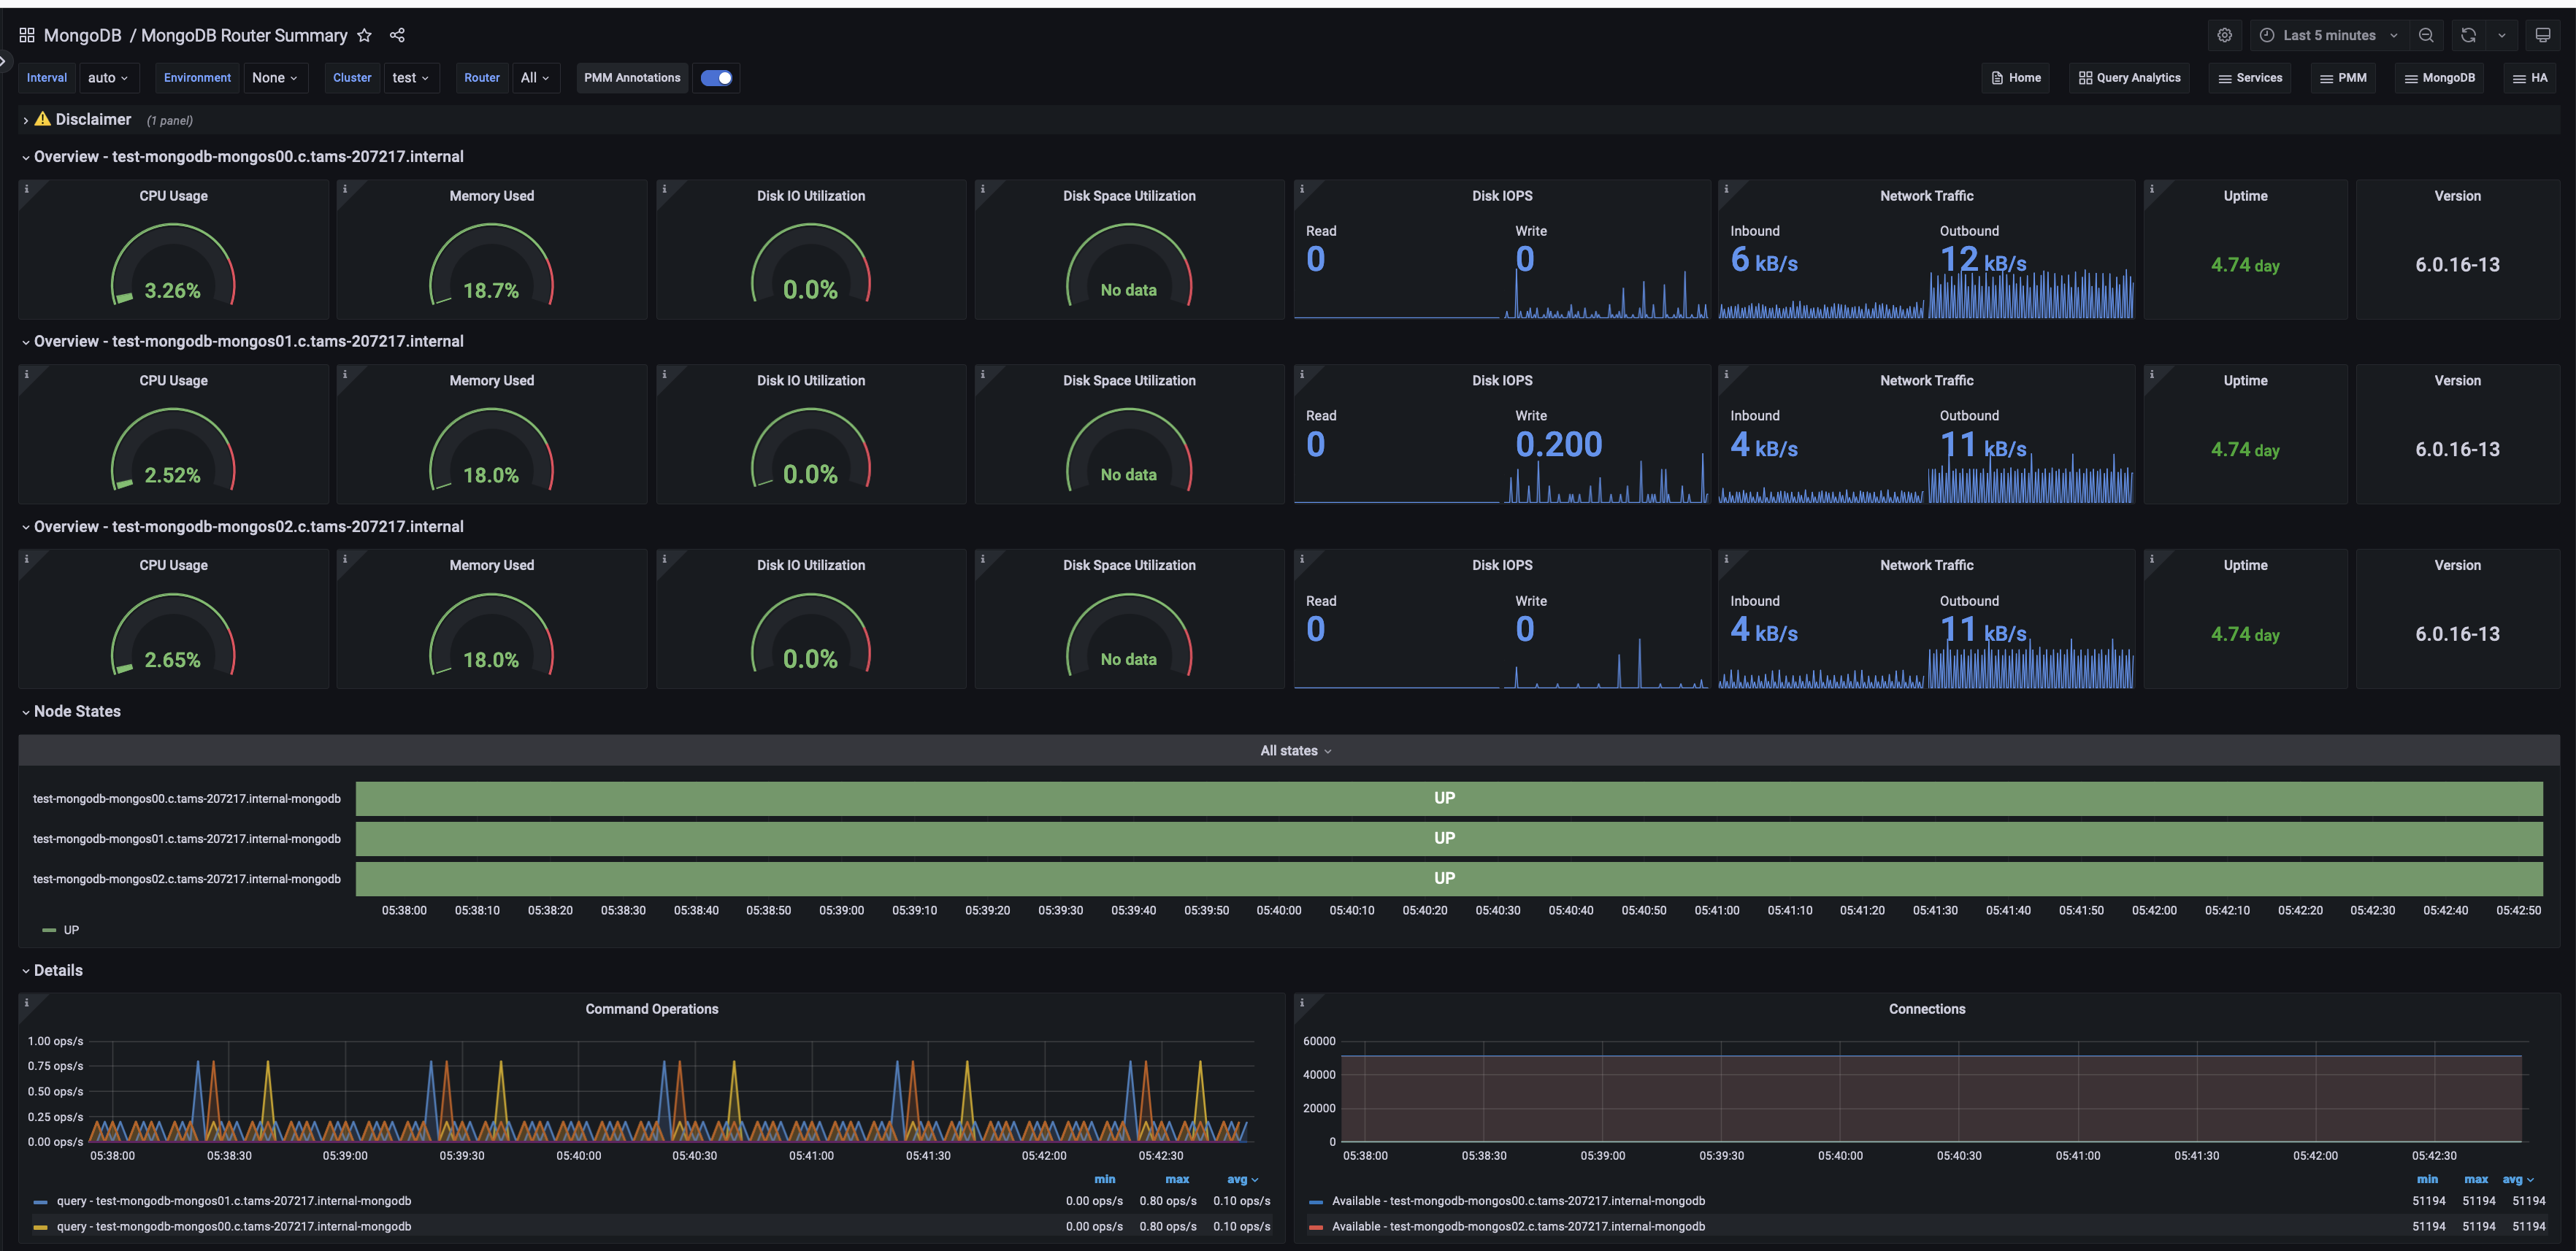Open the Home link menu
The height and width of the screenshot is (1251, 2576).
tap(2015, 78)
